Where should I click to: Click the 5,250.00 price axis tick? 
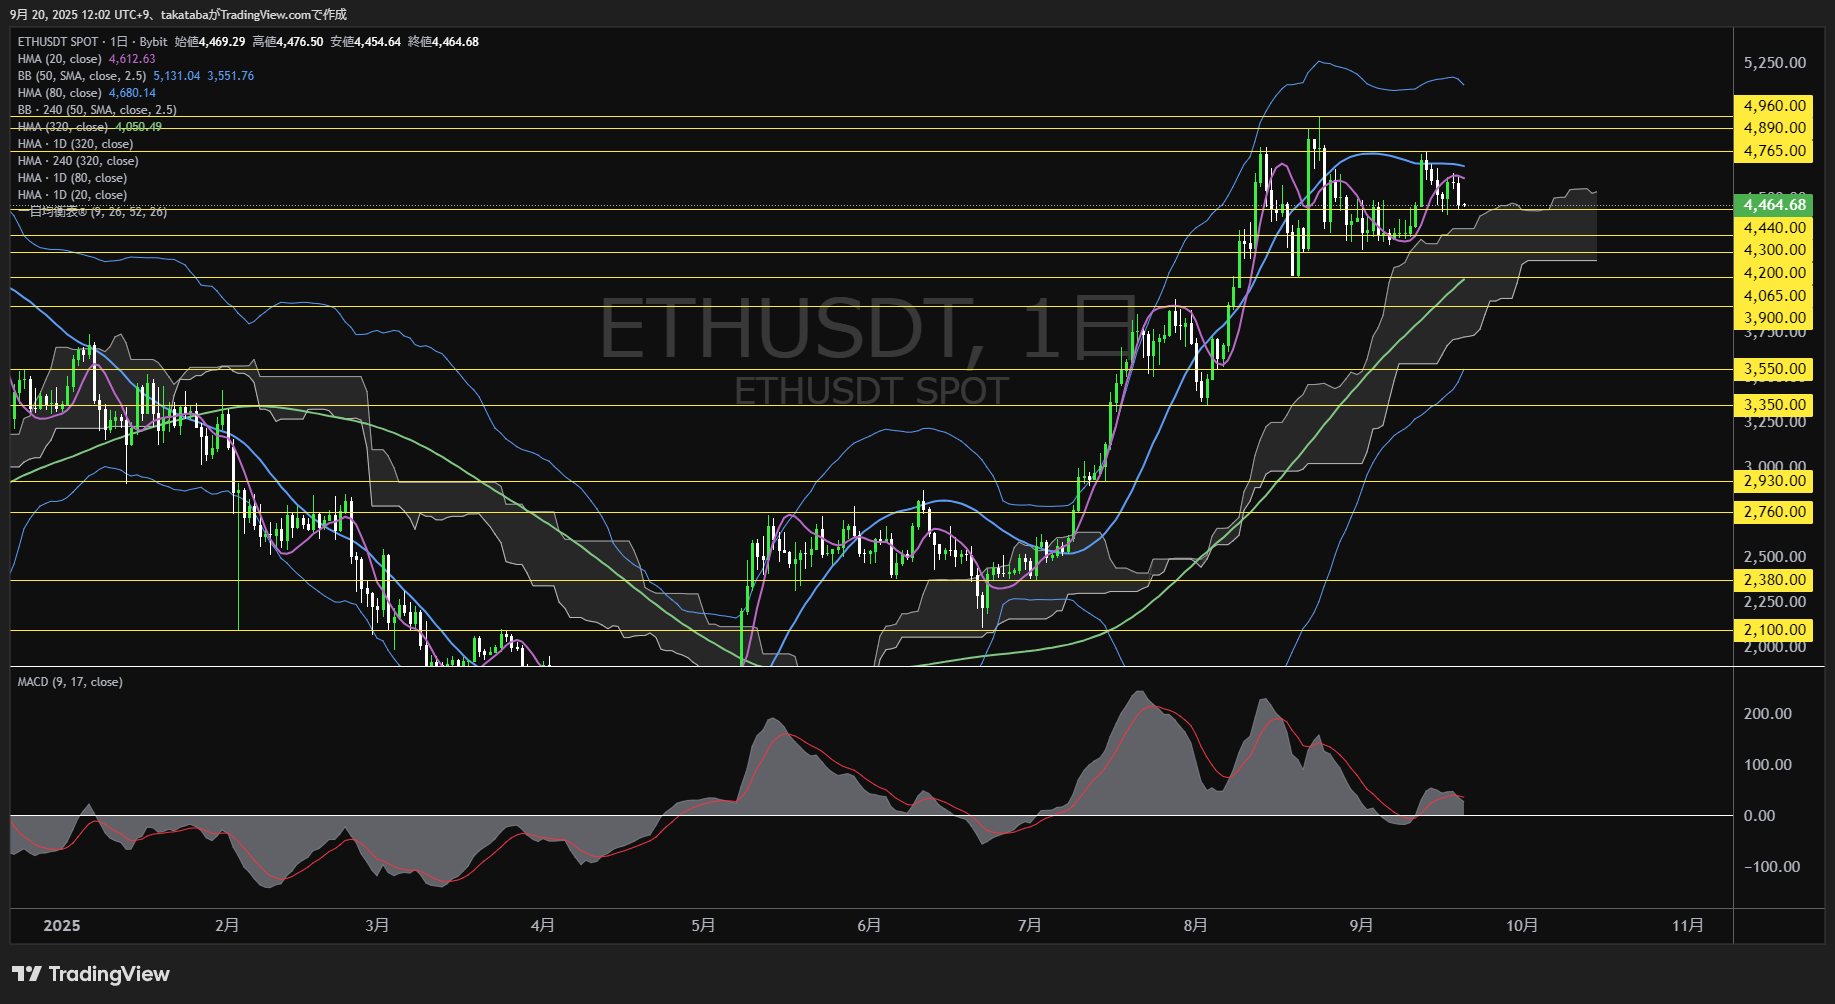1775,63
